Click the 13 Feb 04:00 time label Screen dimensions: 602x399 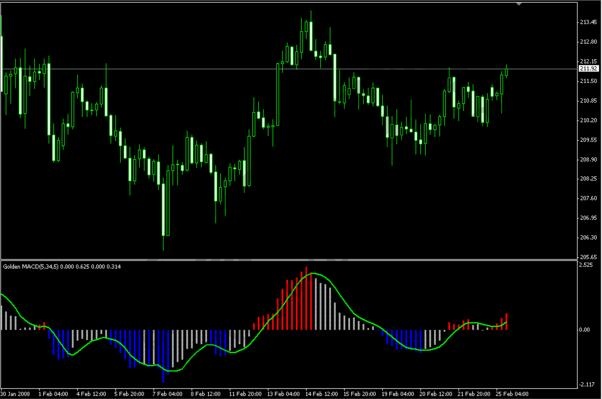coord(283,394)
